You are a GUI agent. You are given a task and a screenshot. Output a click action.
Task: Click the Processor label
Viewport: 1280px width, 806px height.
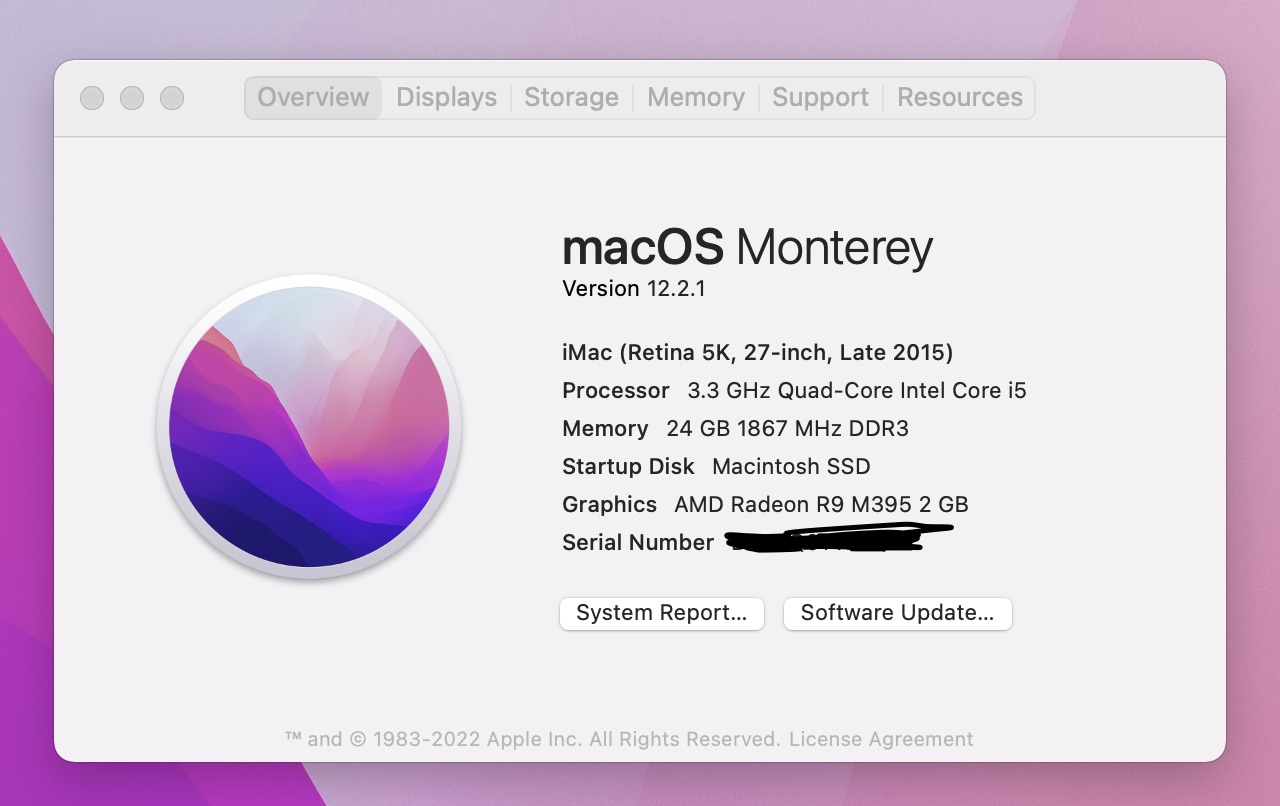click(x=616, y=390)
